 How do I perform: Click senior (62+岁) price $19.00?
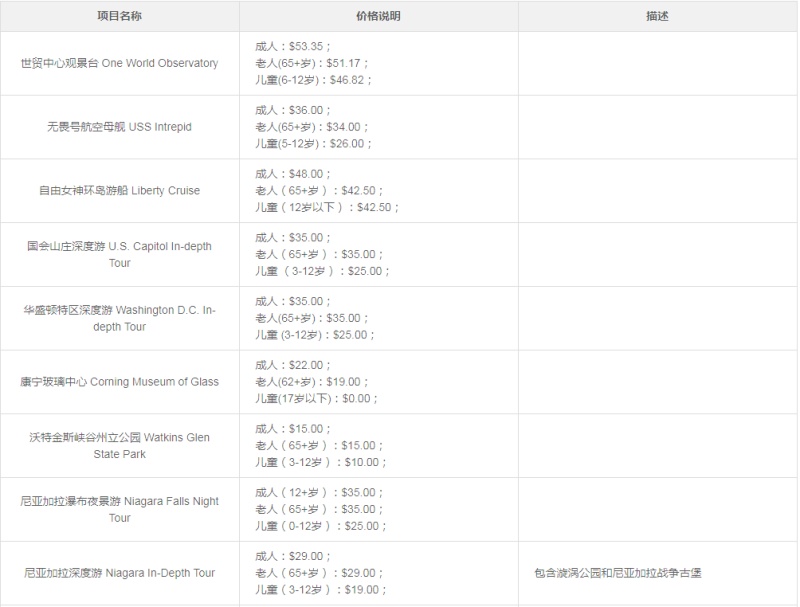343,382
